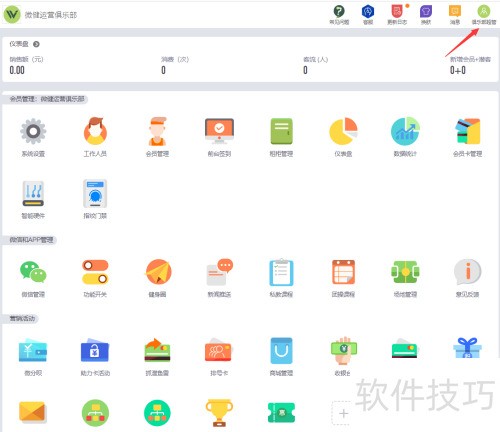Open 系统设置 gear icon
Screen dimensions: 500x432
pyautogui.click(x=33, y=131)
